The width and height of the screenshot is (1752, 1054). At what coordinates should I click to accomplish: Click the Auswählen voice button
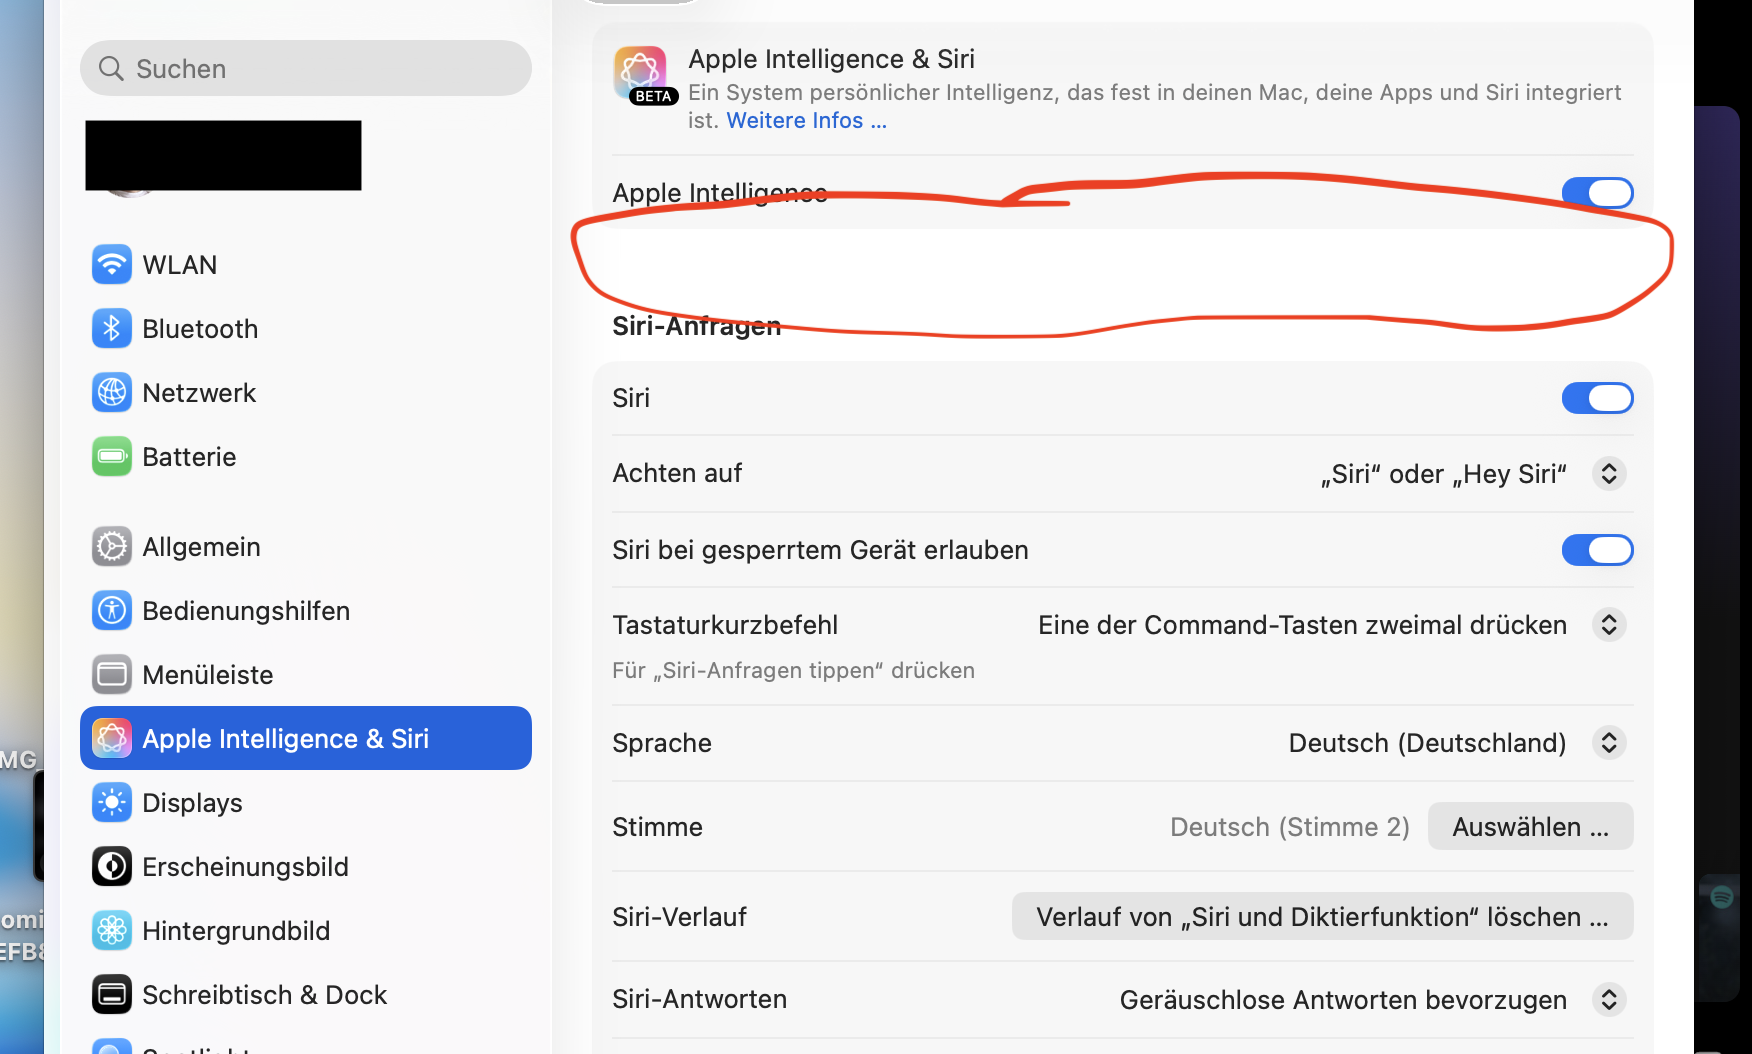1530,827
